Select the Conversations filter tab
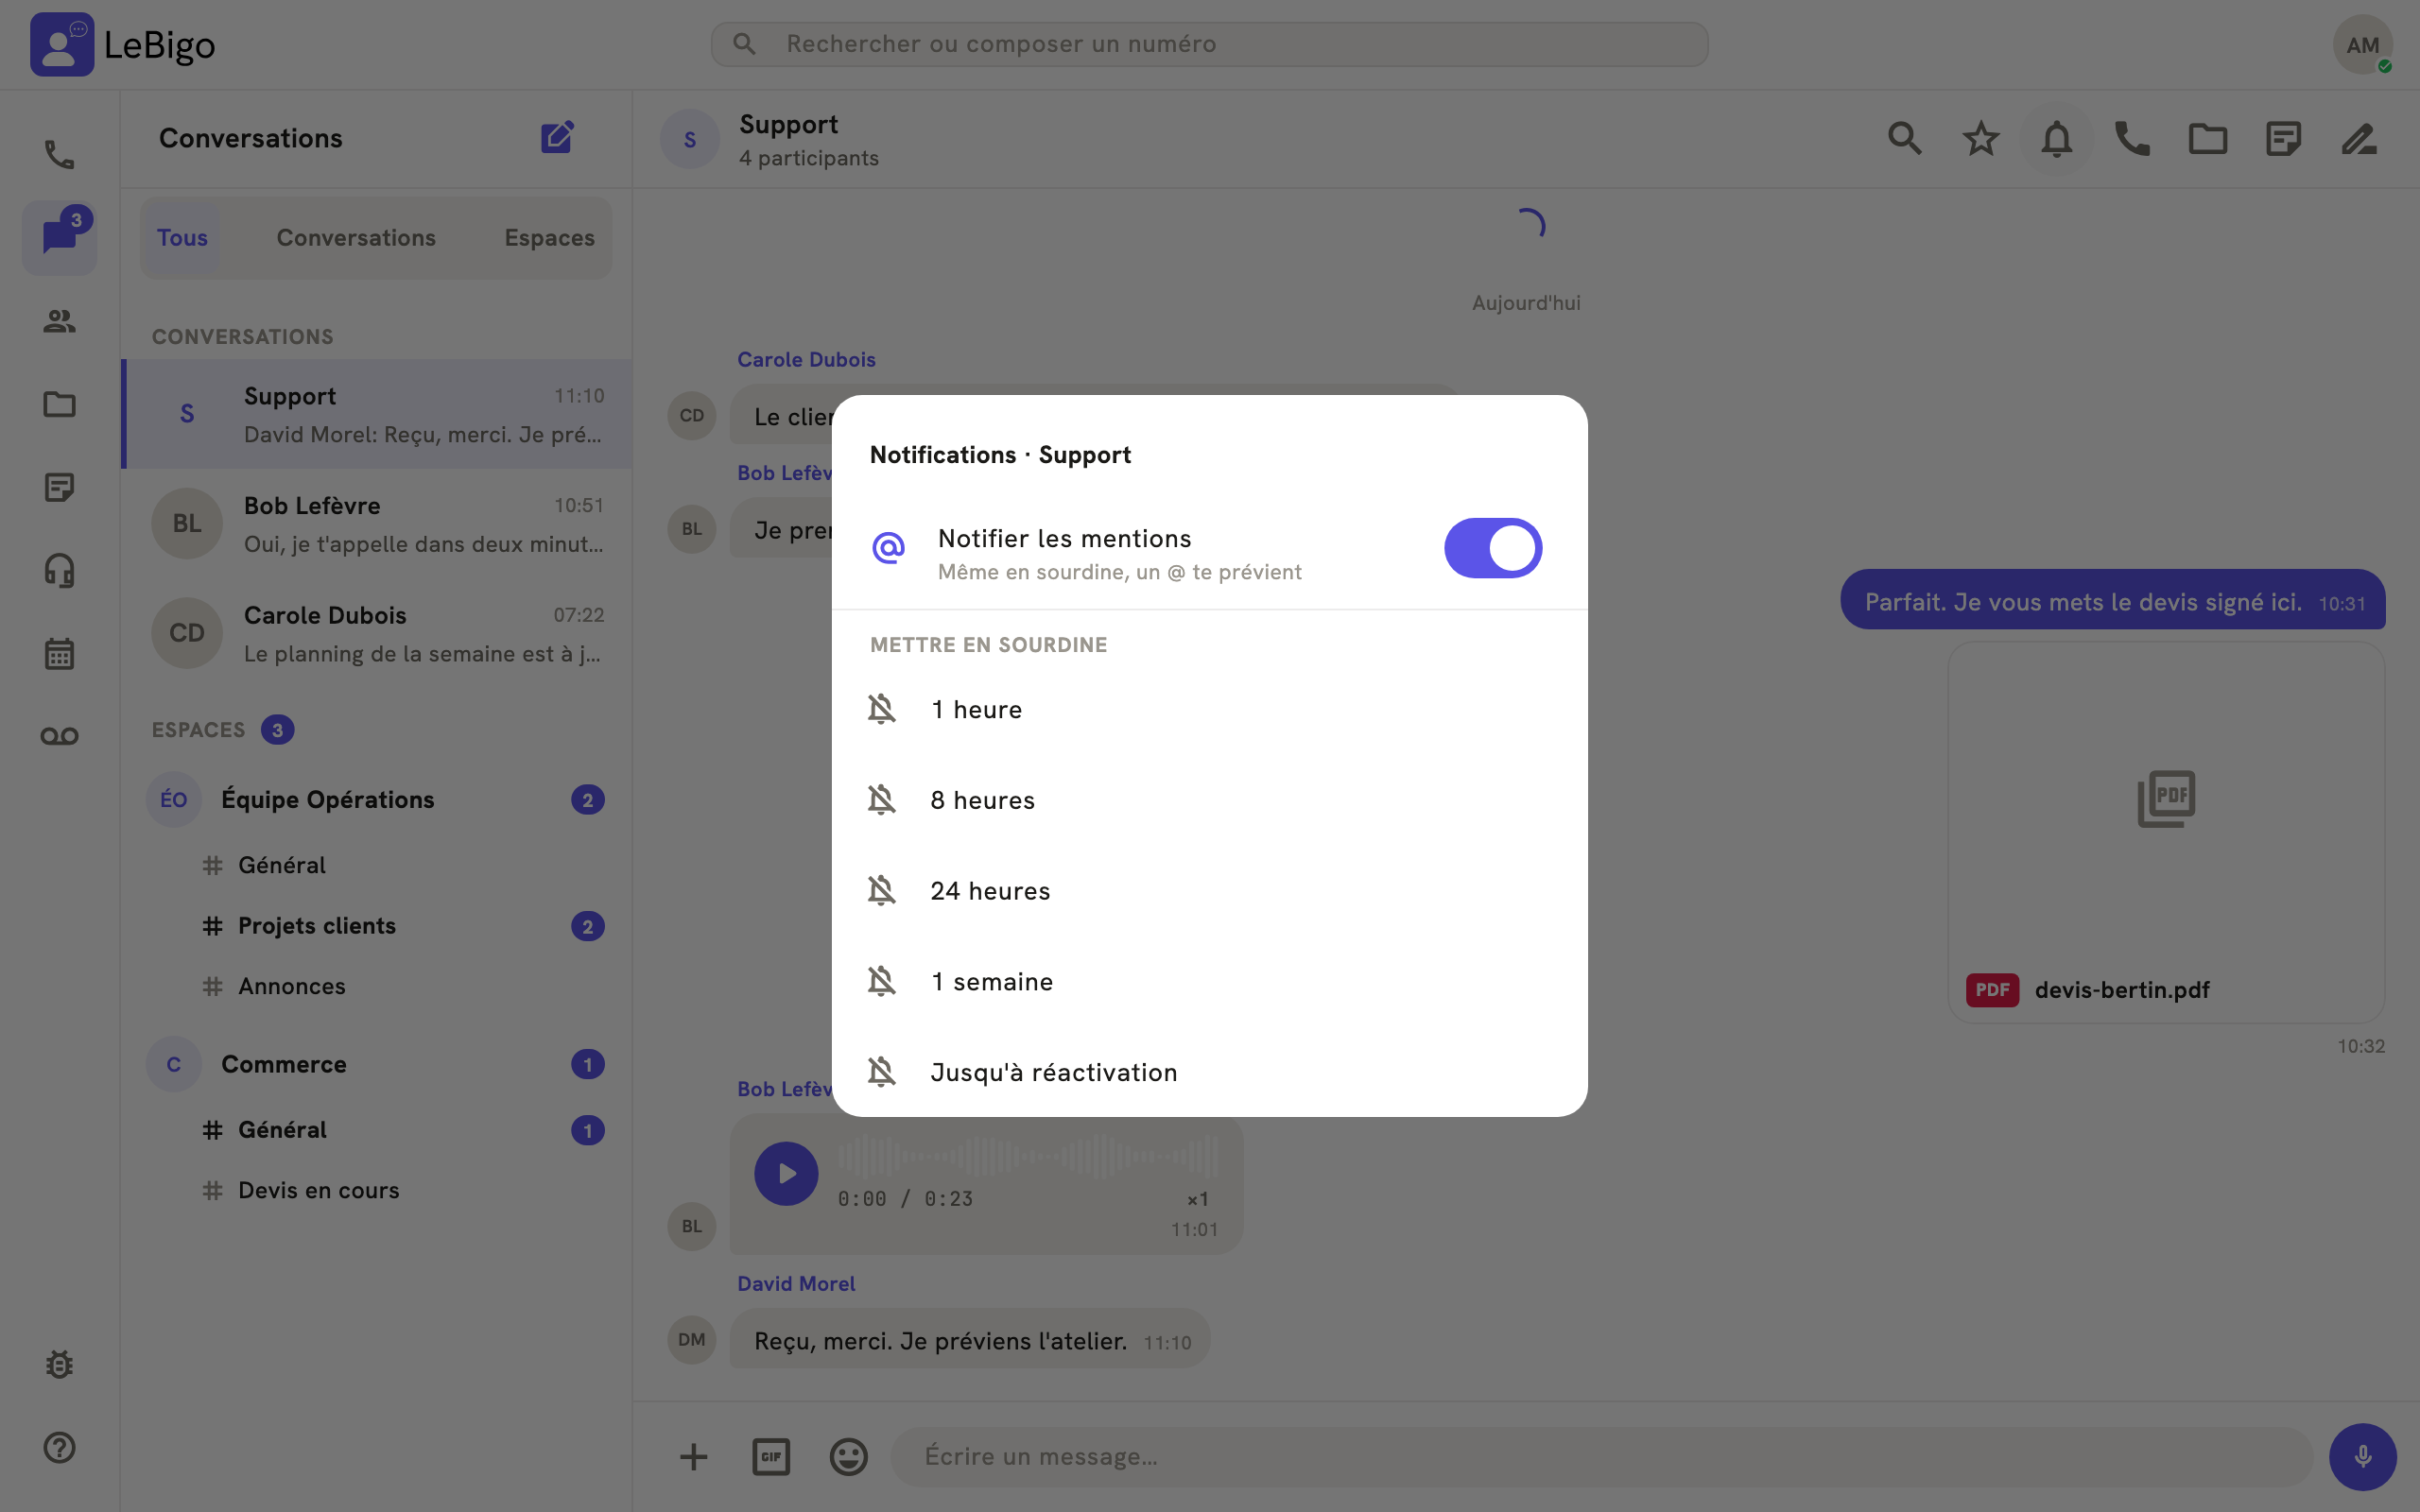 [356, 238]
